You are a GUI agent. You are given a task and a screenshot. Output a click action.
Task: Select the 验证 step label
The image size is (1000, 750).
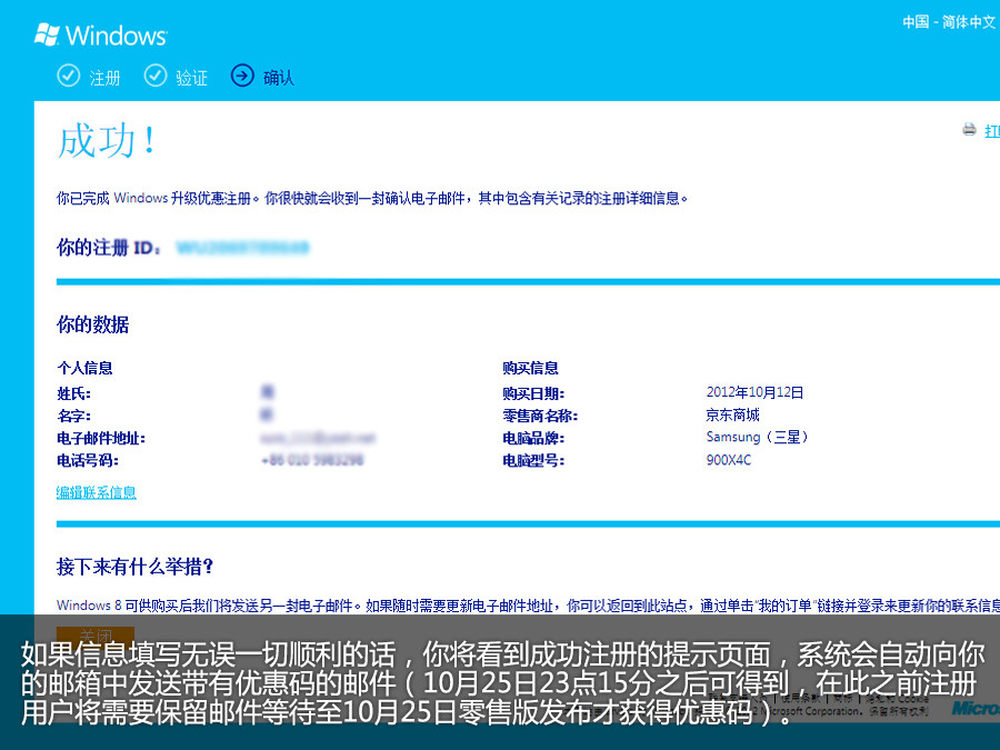191,78
